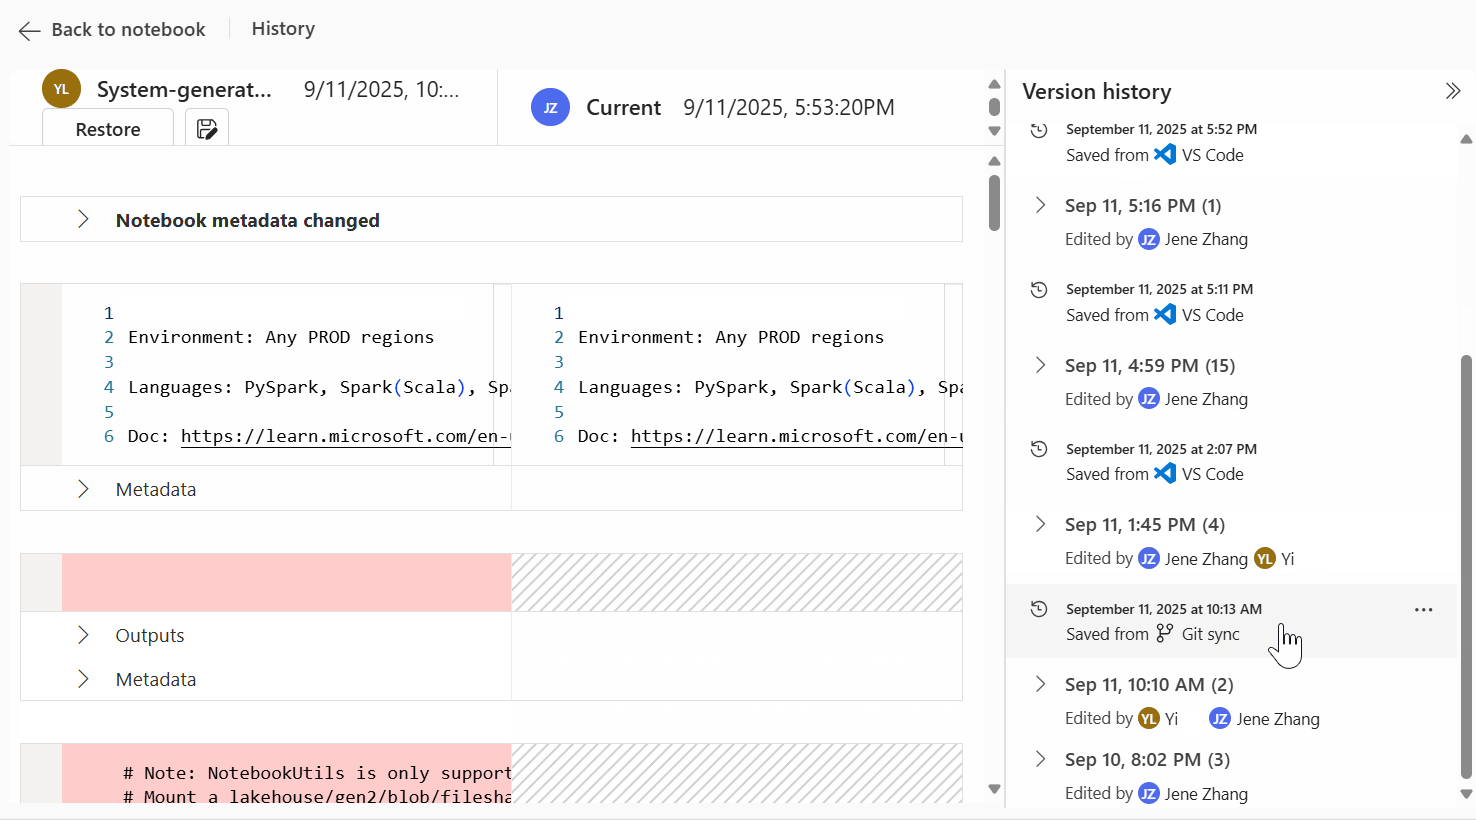Click the save version icon beside Restore

pos(206,127)
